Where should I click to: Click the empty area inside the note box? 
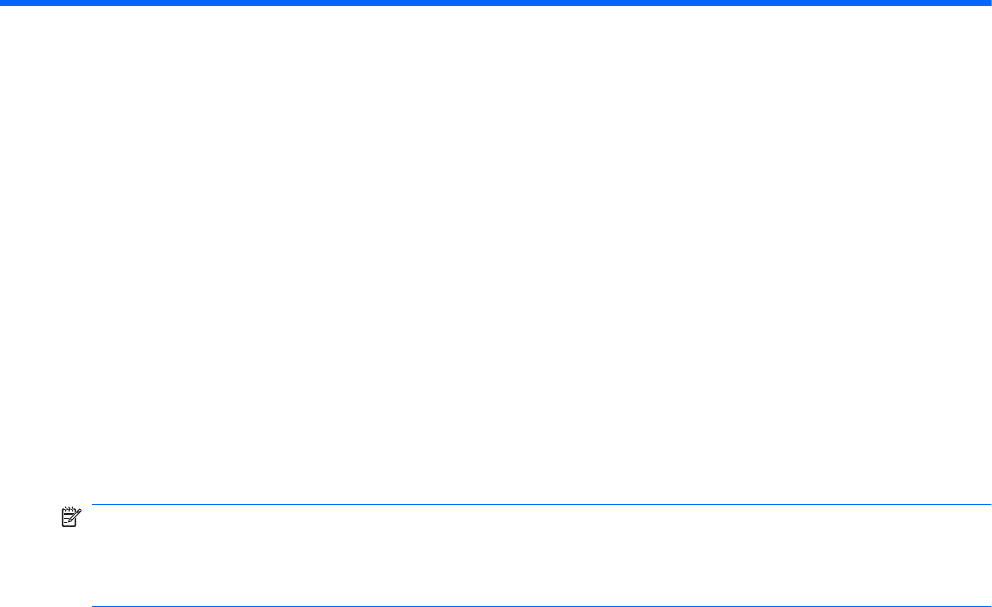point(542,556)
